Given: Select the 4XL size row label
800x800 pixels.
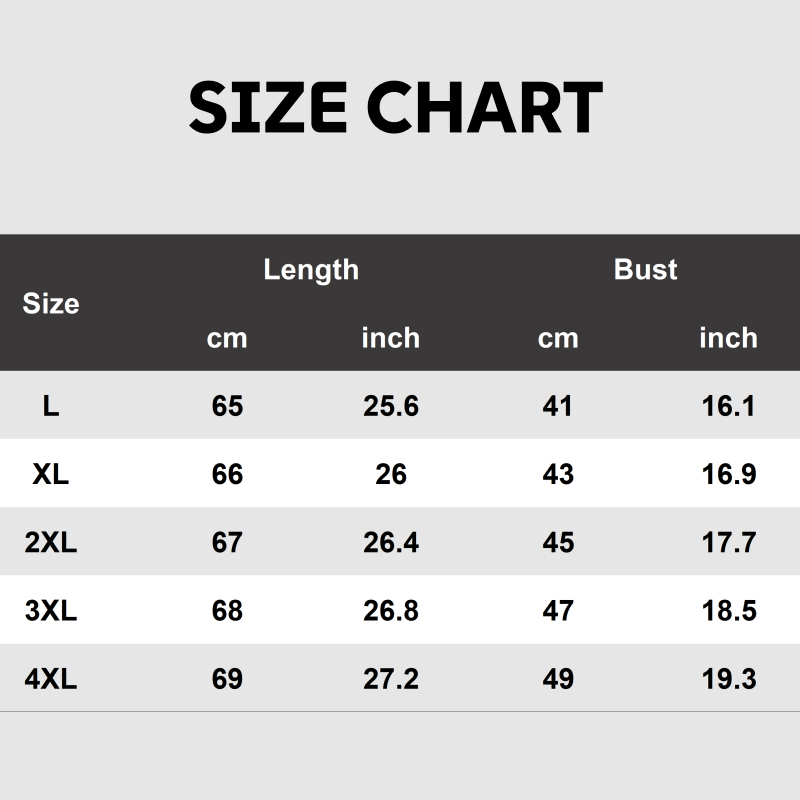Looking at the screenshot, I should click(x=51, y=680).
